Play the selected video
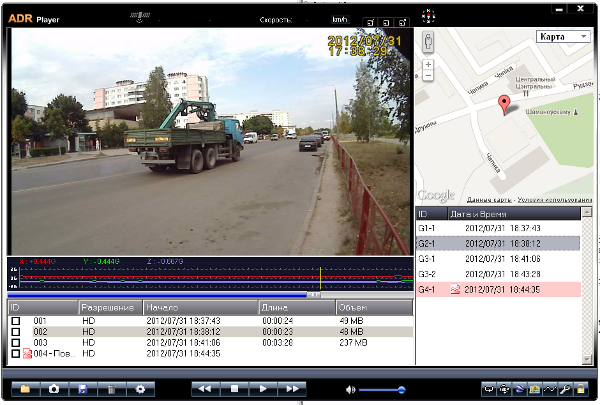This screenshot has width=600, height=405. coord(263,389)
